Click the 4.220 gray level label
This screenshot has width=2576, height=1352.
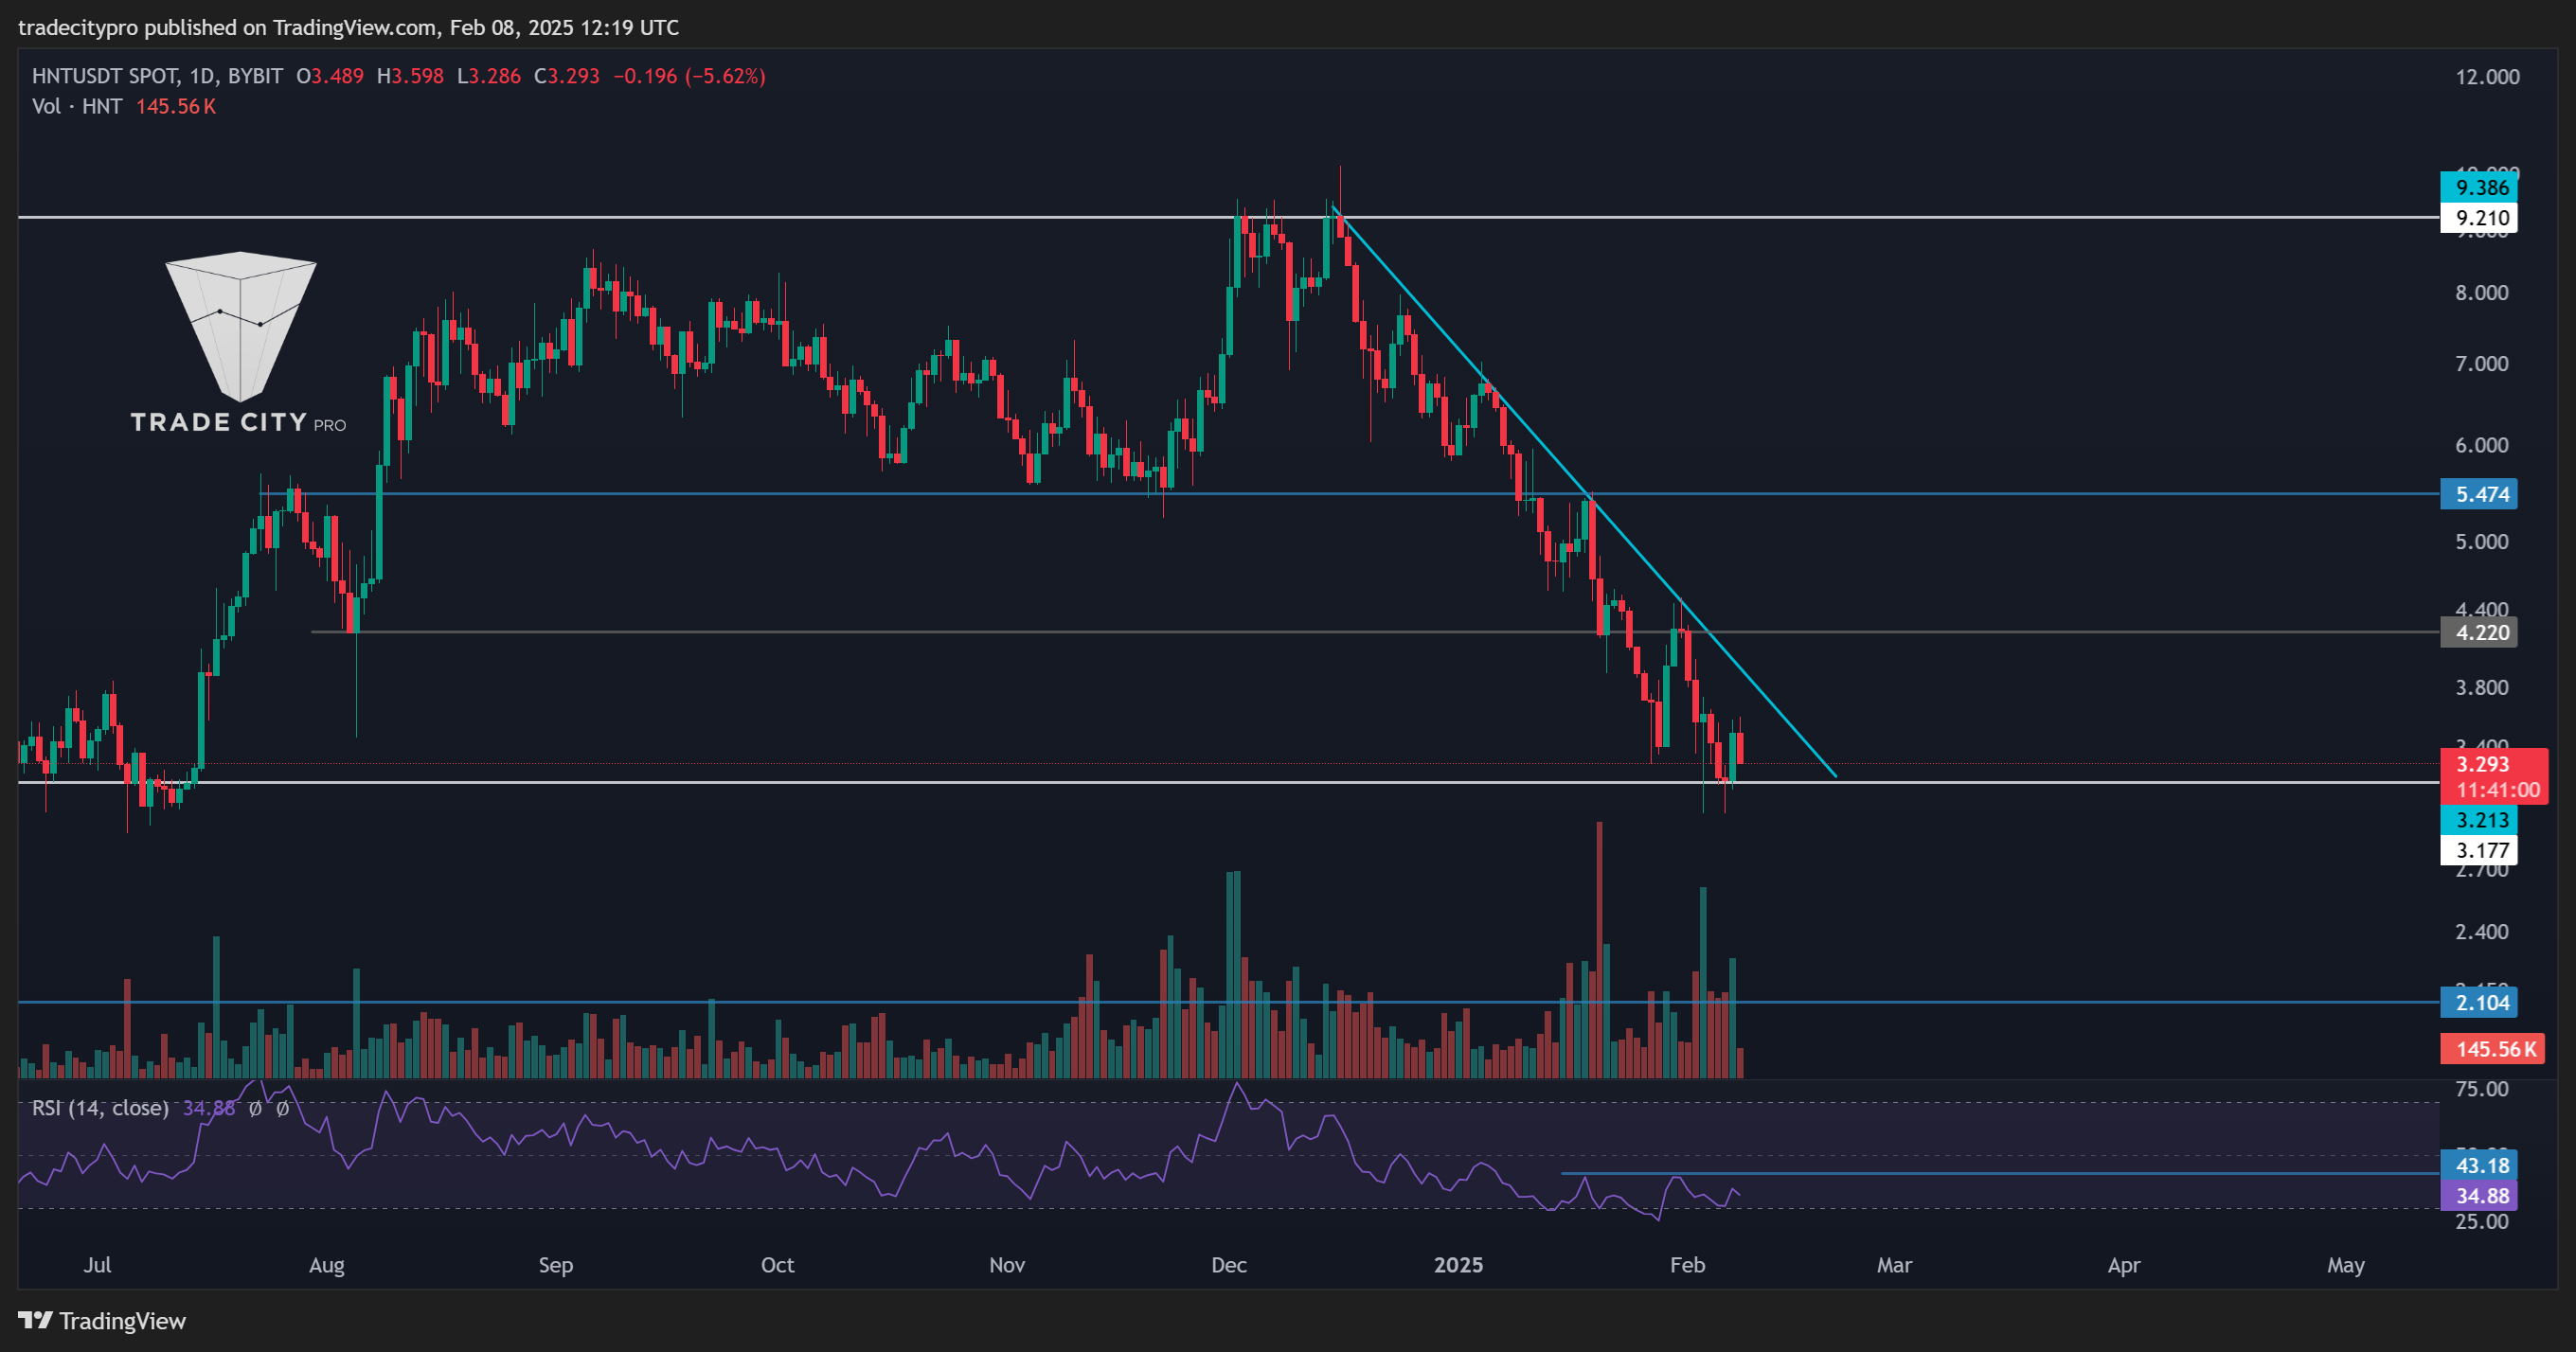[x=2479, y=632]
